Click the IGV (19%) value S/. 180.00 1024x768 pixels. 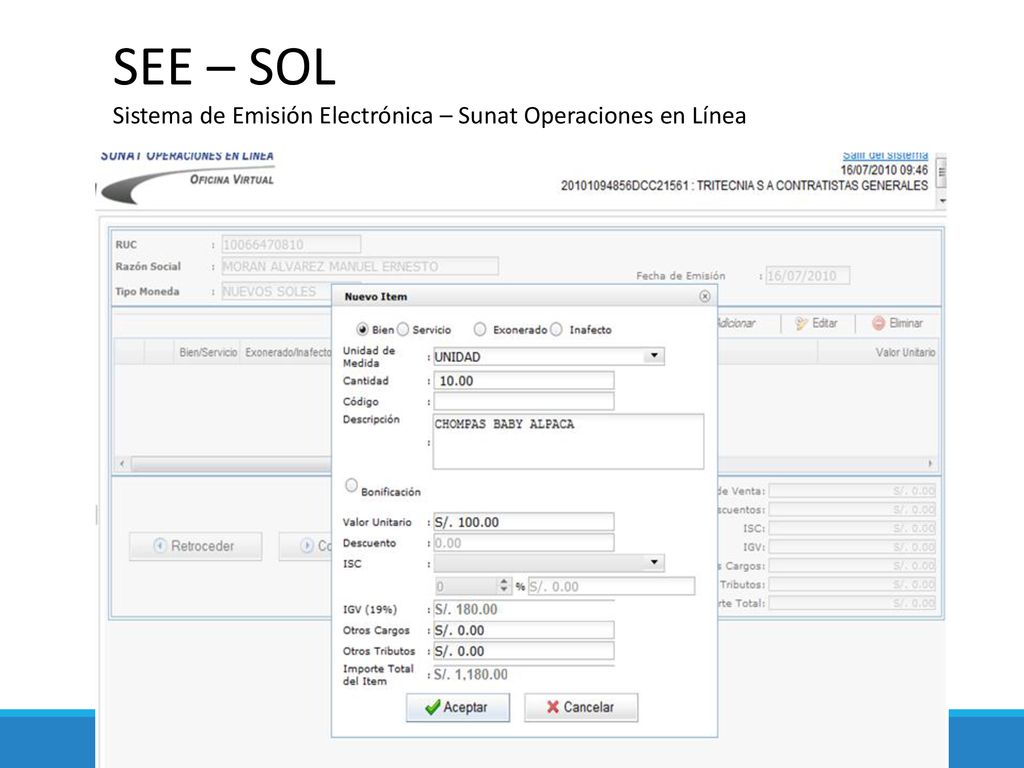[466, 610]
